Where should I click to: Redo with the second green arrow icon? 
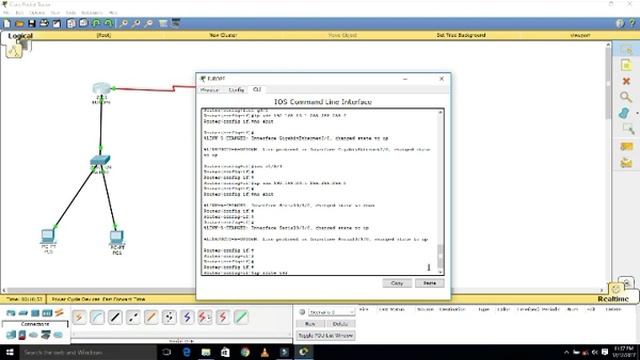(x=109, y=24)
